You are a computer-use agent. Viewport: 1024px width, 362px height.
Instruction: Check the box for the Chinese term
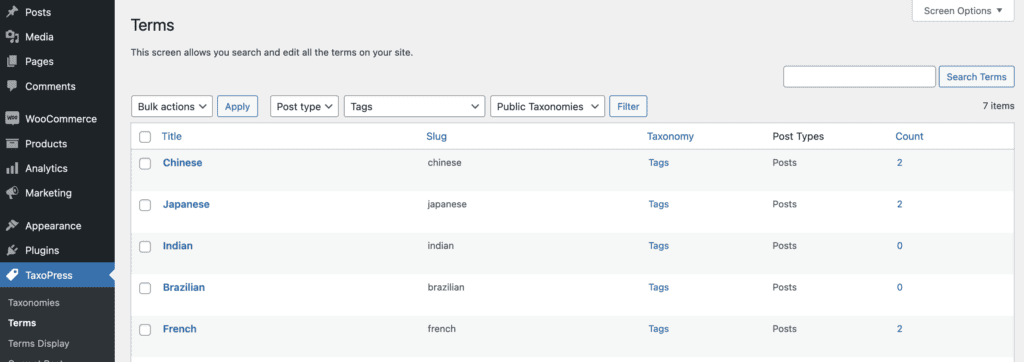145,163
